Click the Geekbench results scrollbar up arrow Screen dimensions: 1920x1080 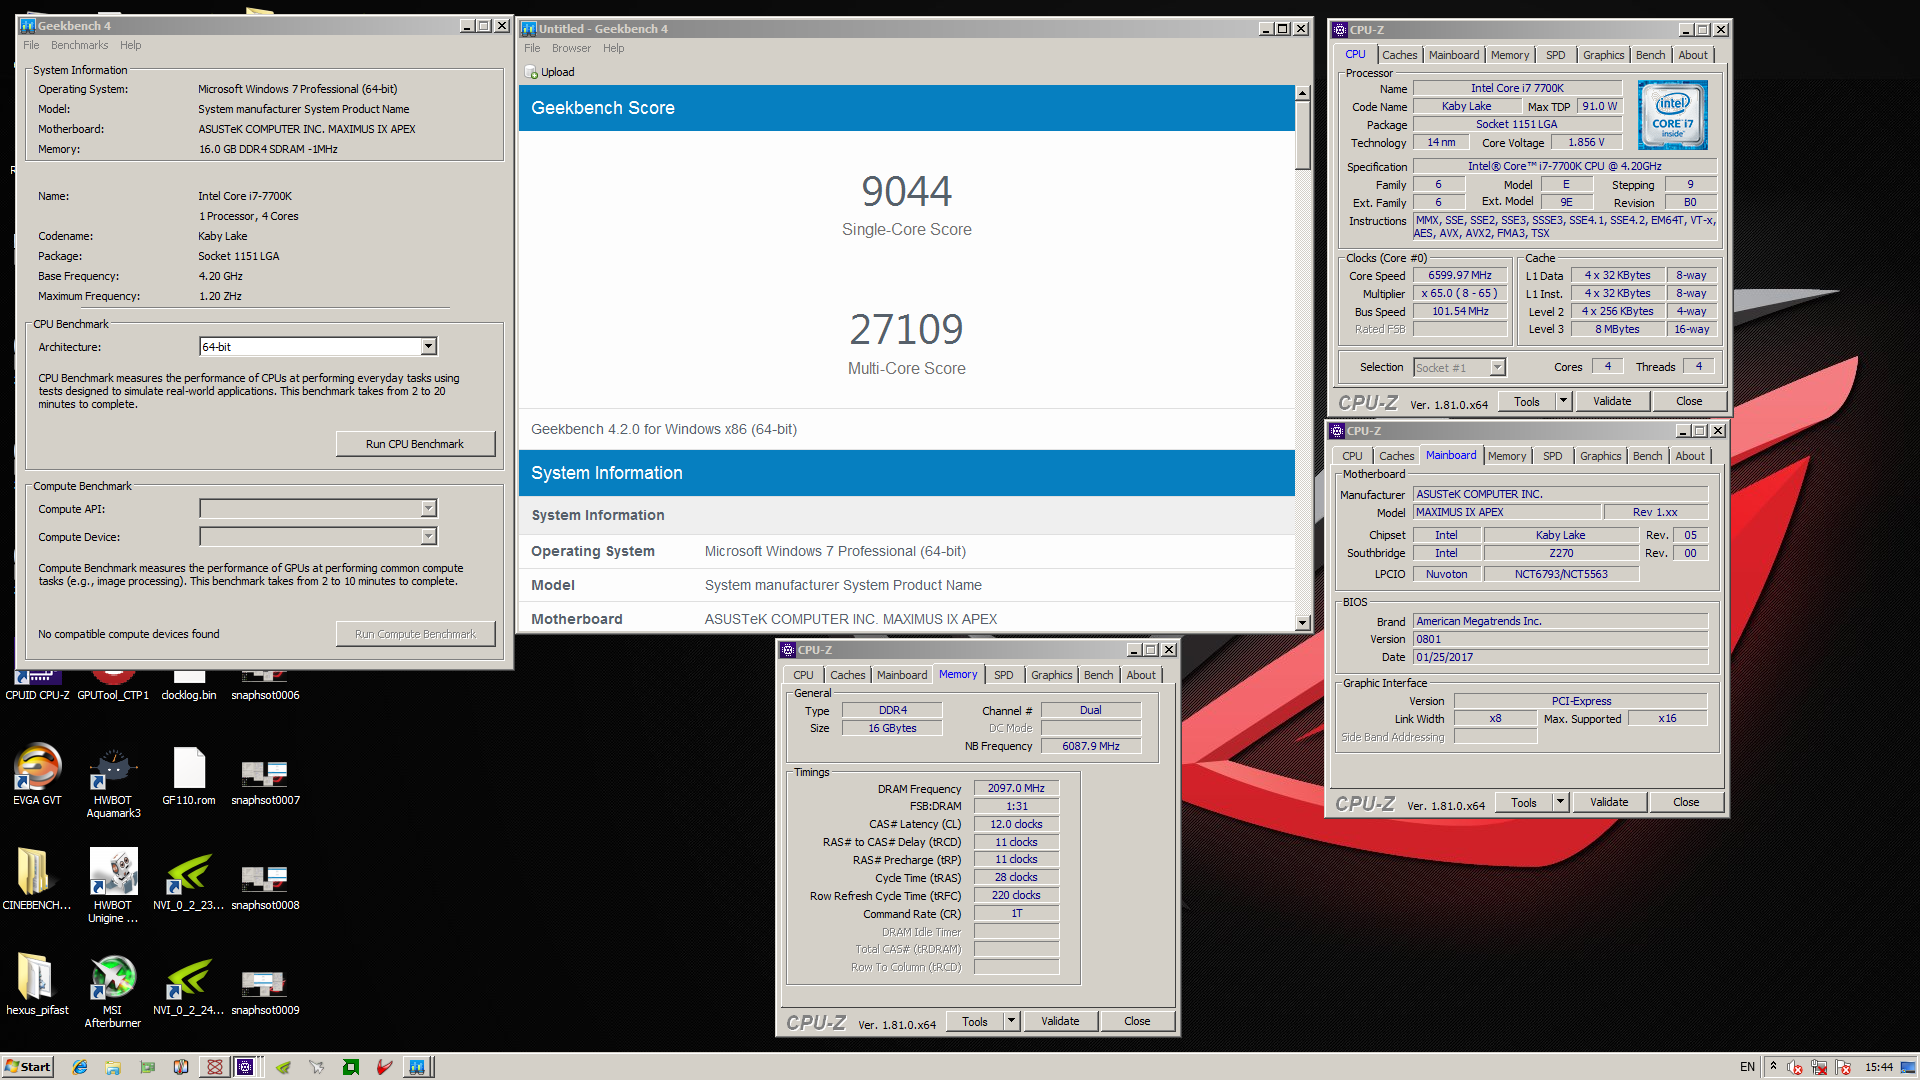[1302, 93]
